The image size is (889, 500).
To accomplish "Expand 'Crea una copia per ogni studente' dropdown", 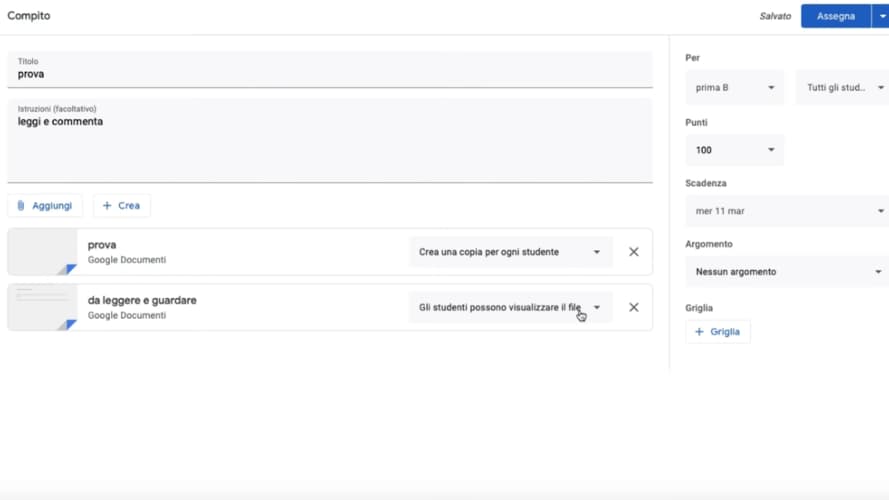I will click(x=510, y=252).
